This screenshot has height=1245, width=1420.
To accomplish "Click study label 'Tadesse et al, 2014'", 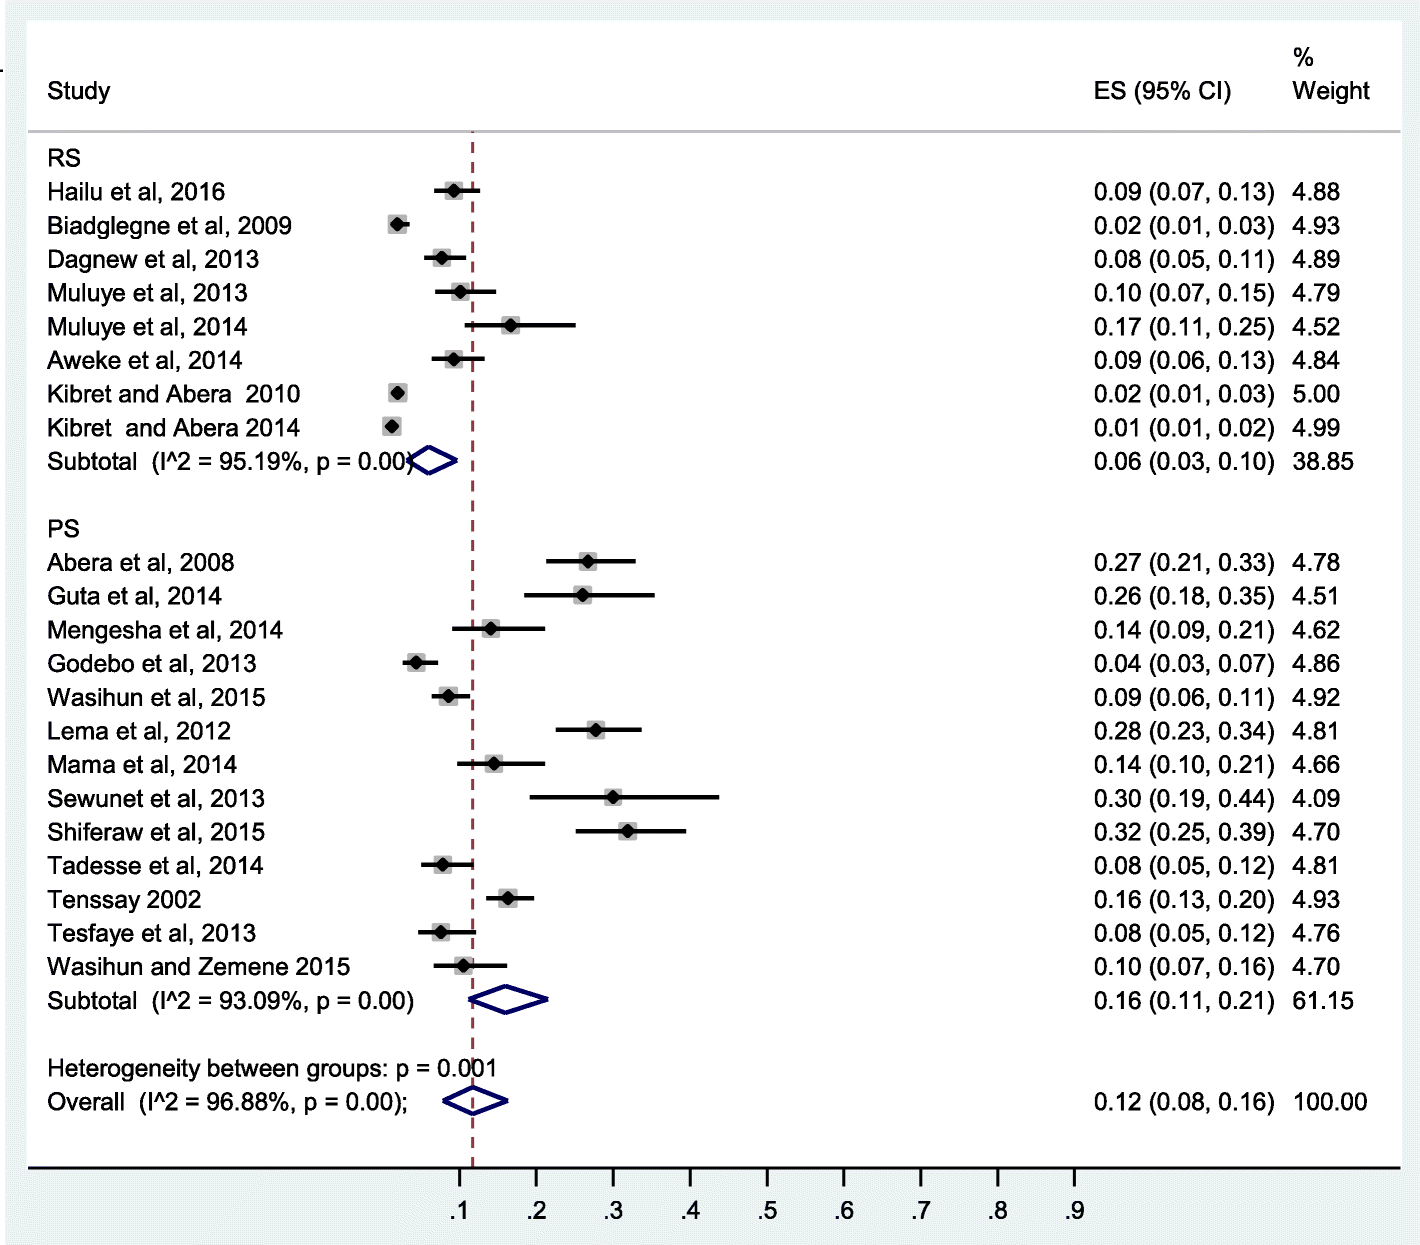I will click(155, 866).
